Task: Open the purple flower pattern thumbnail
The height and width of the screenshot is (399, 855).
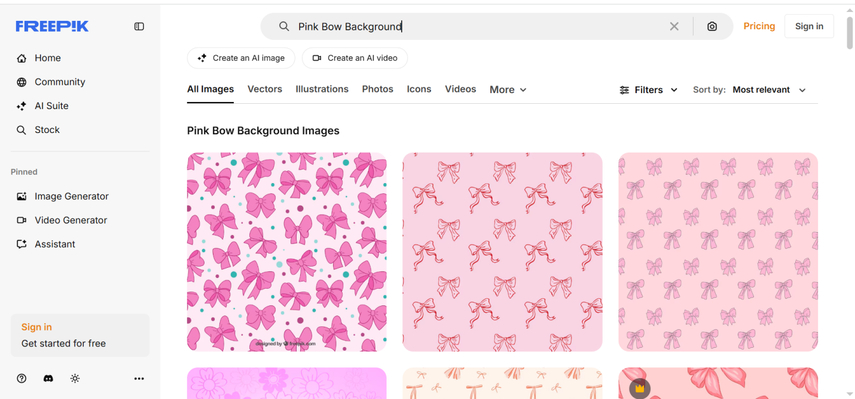Action: [287, 383]
